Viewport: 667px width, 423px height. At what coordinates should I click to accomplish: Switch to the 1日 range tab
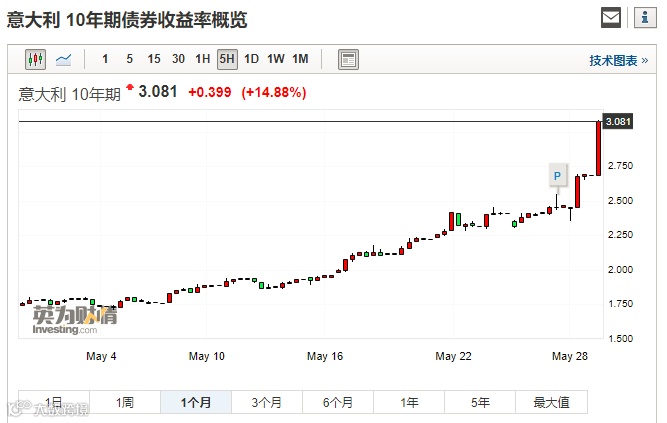54,402
